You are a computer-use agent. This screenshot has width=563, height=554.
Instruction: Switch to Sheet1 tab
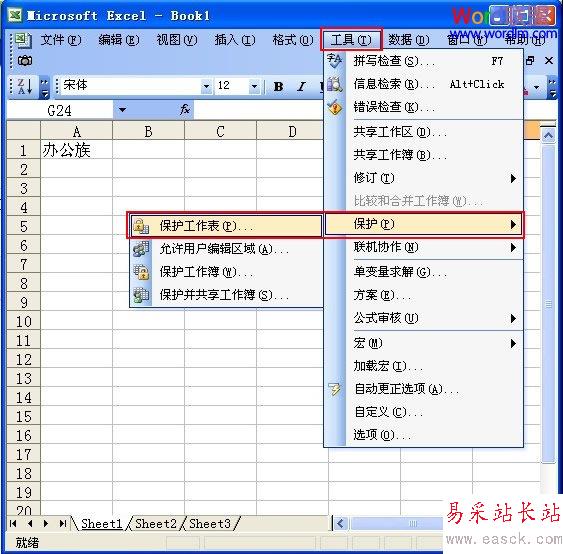tap(102, 523)
